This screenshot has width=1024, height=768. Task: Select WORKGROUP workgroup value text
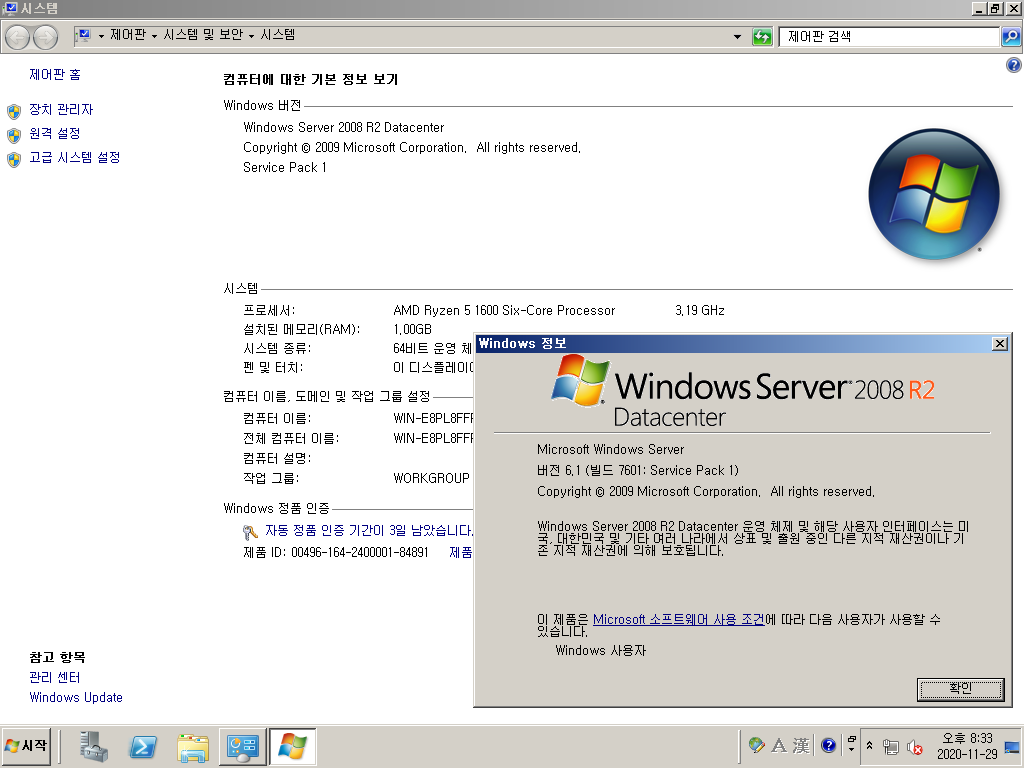[431, 478]
